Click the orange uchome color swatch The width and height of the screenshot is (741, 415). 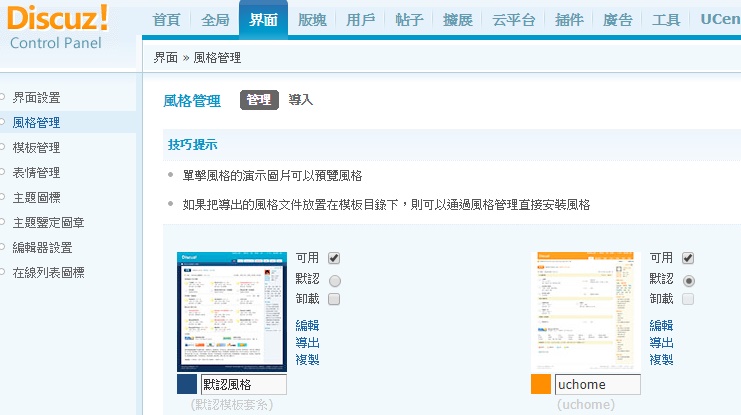(x=541, y=385)
